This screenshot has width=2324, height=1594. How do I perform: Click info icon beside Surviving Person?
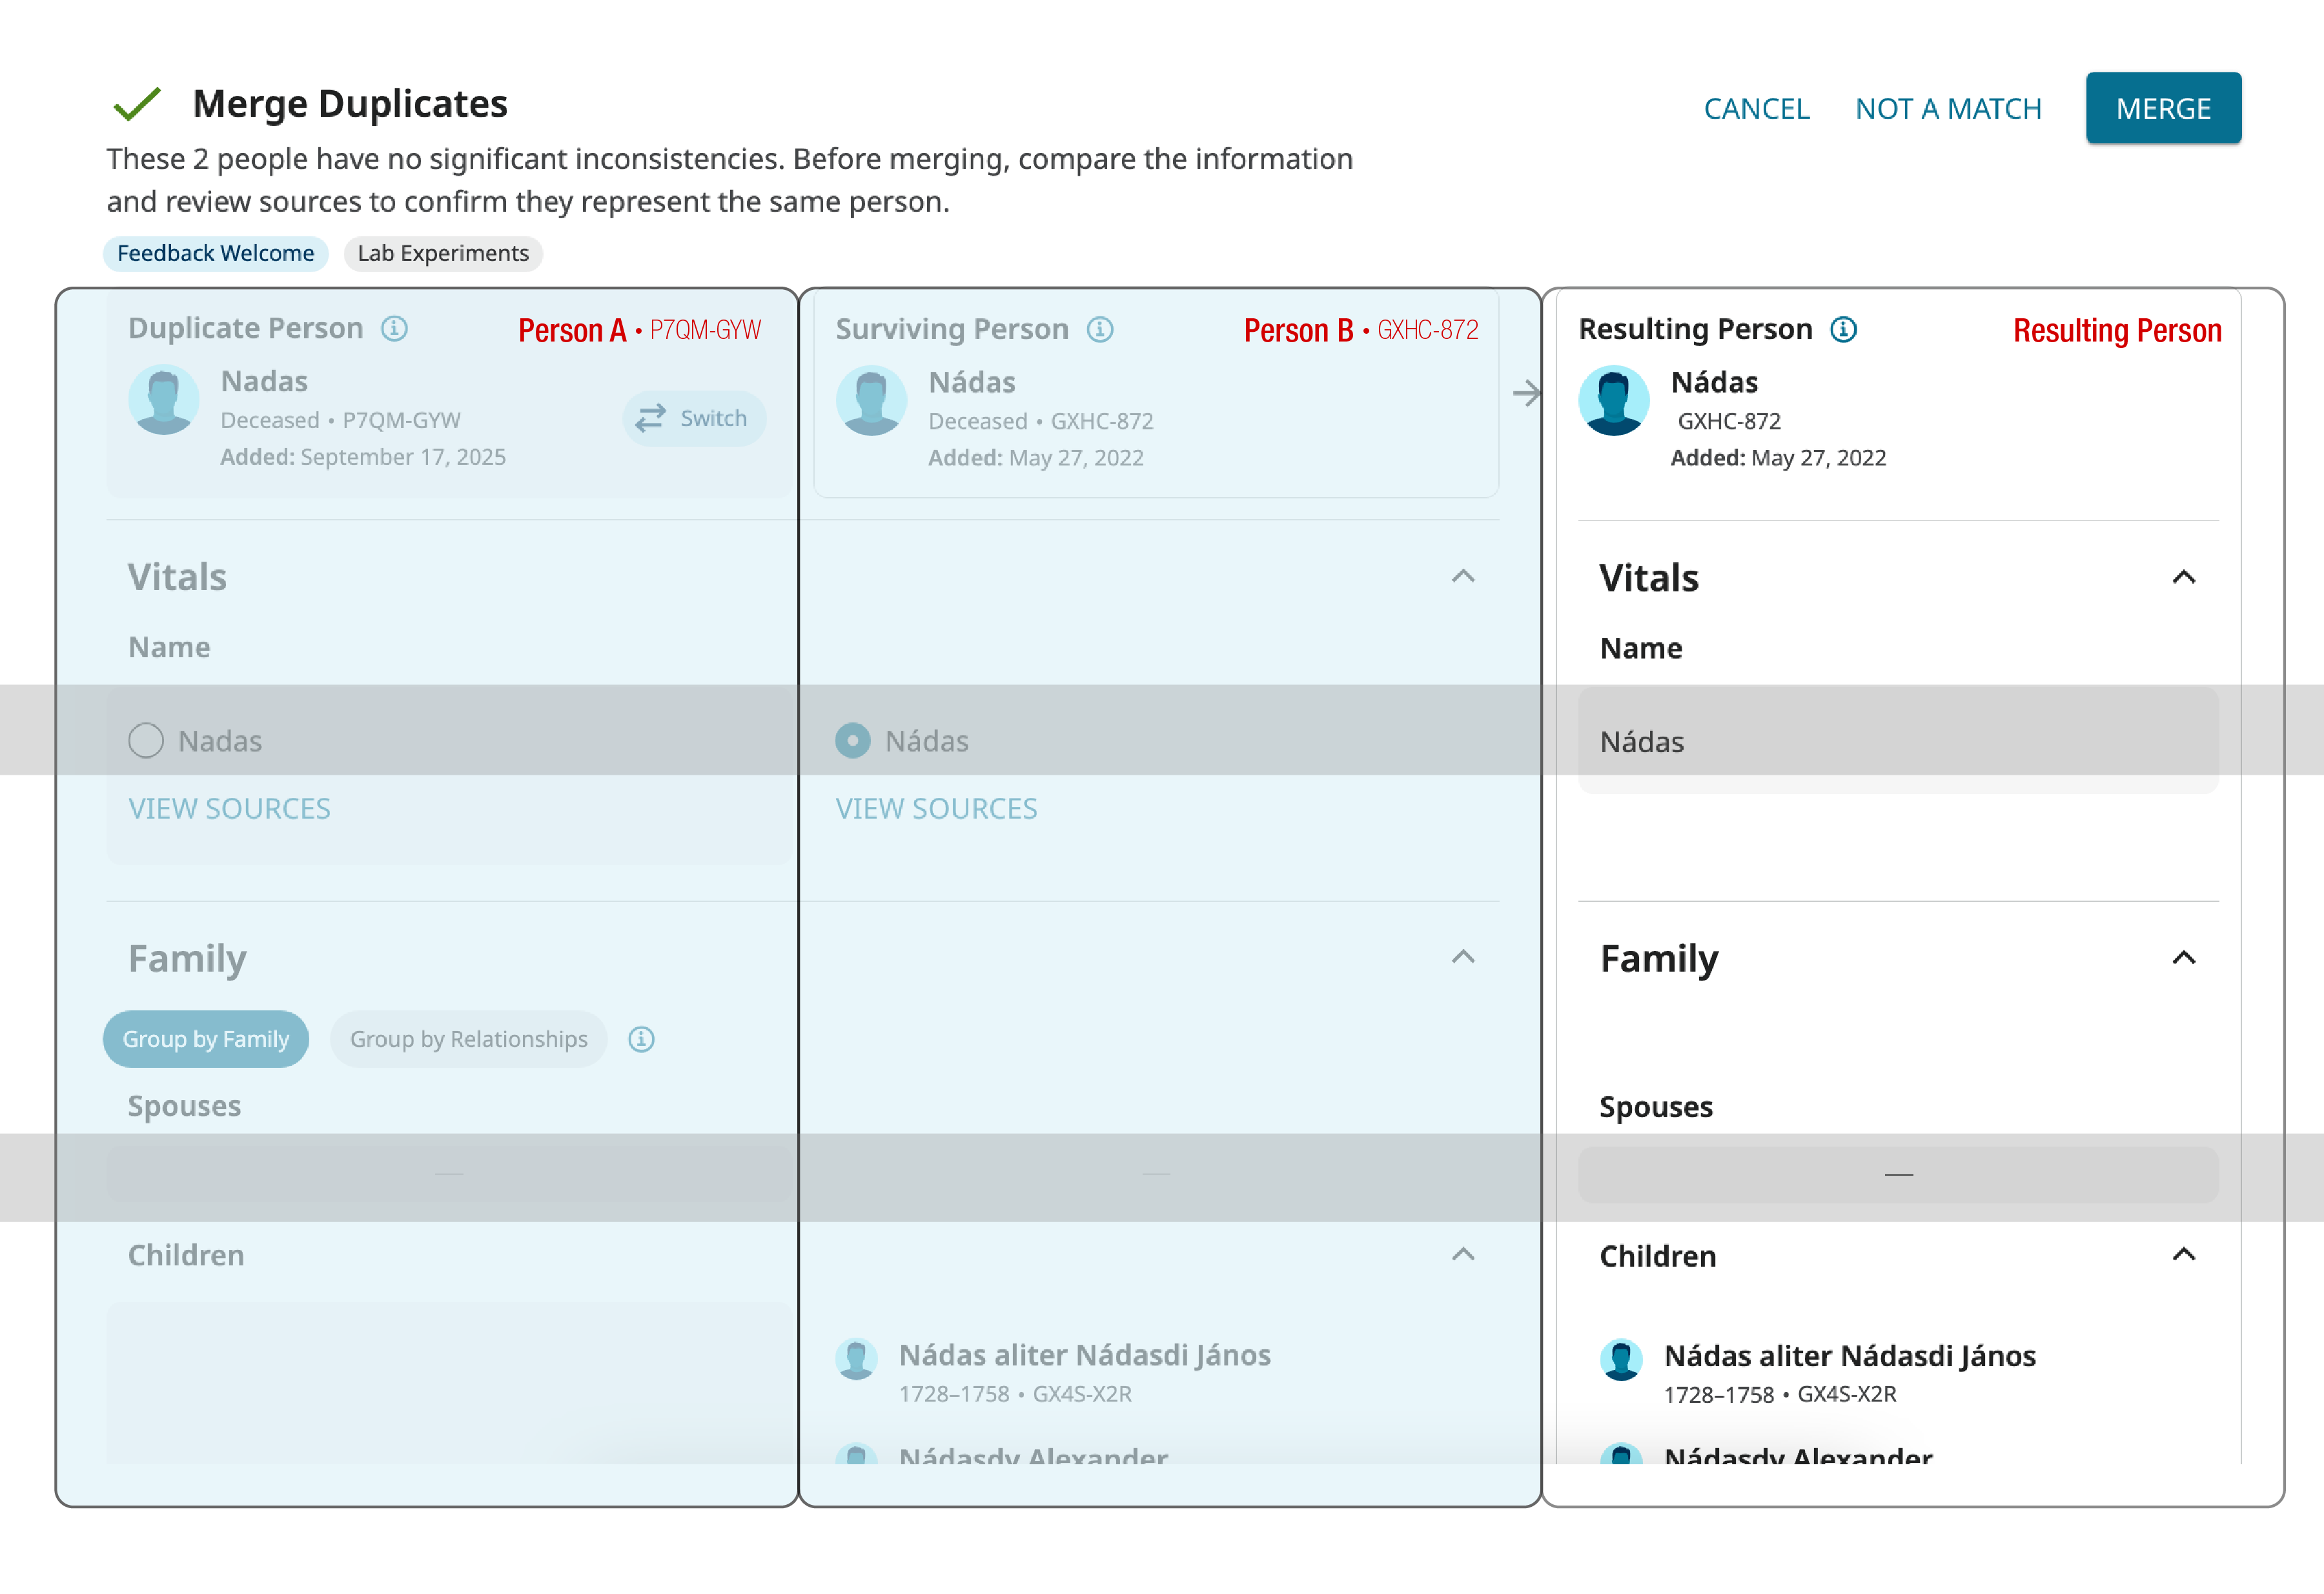[x=1100, y=330]
